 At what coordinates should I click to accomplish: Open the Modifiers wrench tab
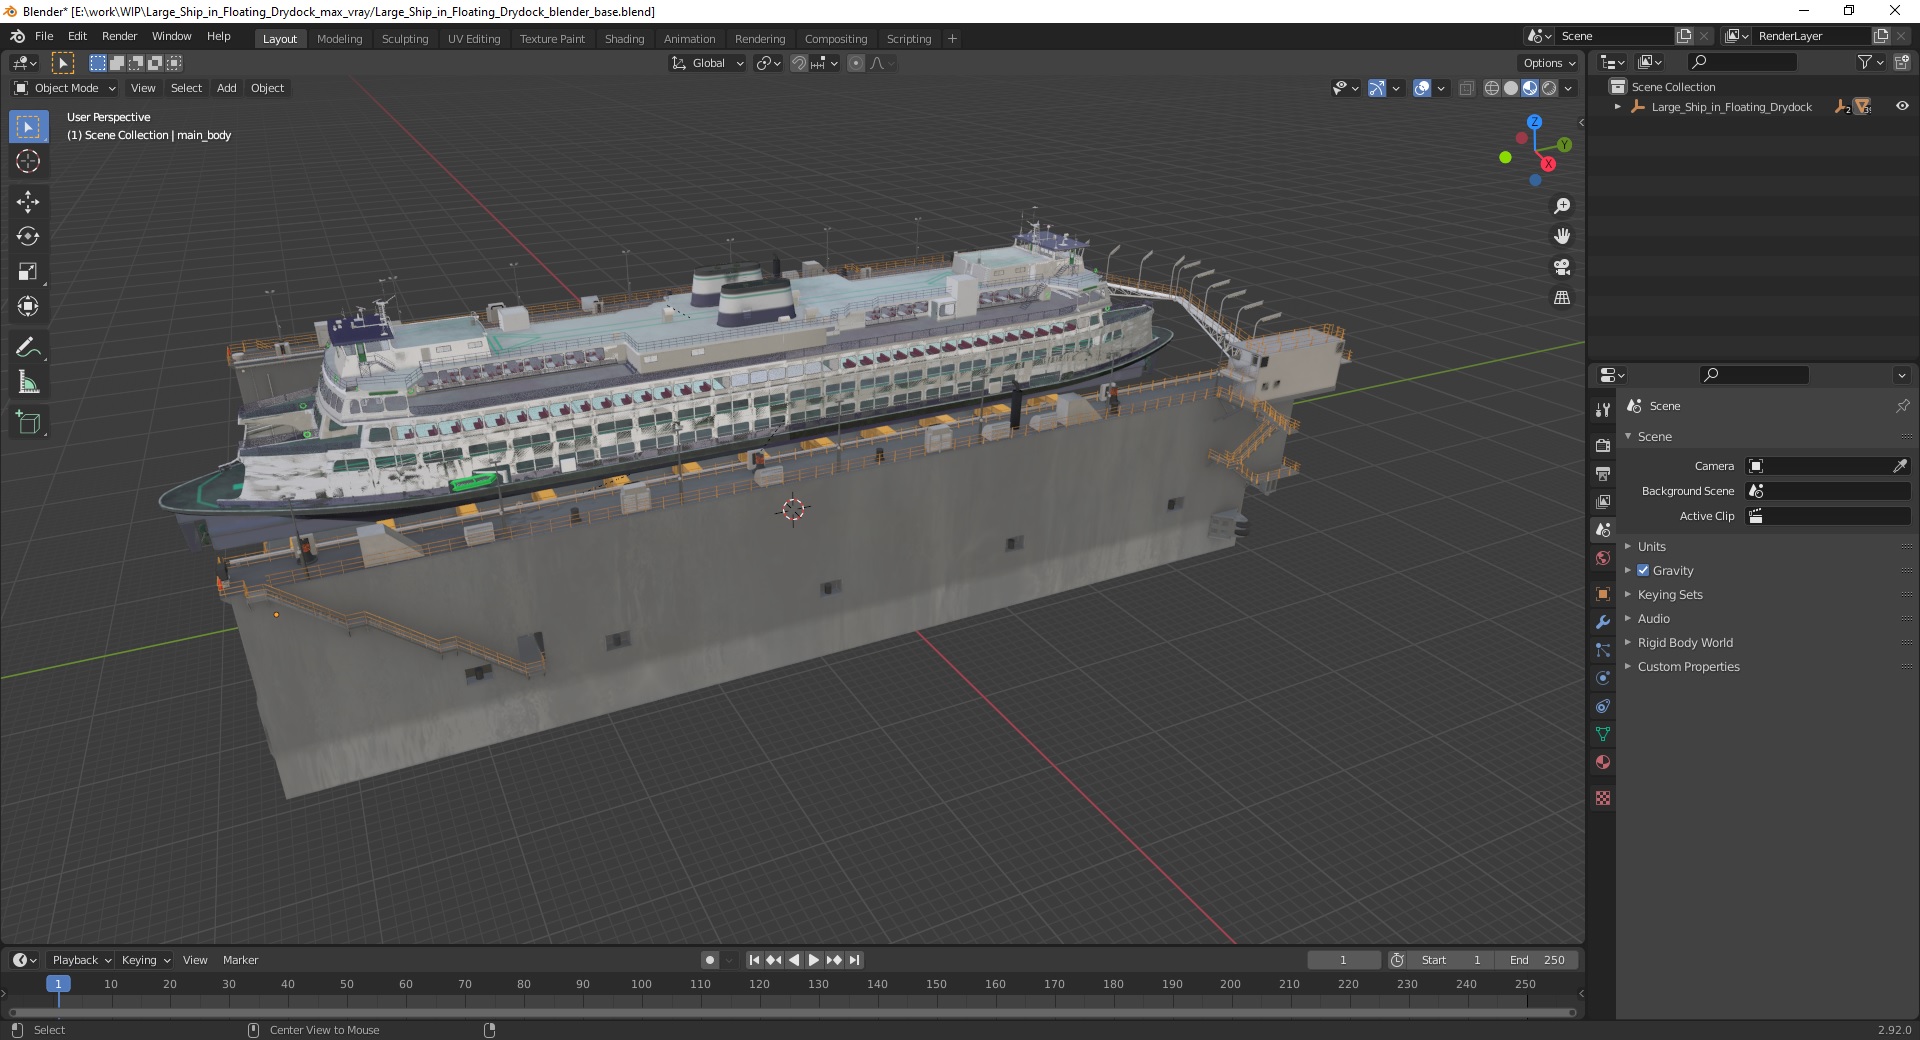click(1603, 622)
